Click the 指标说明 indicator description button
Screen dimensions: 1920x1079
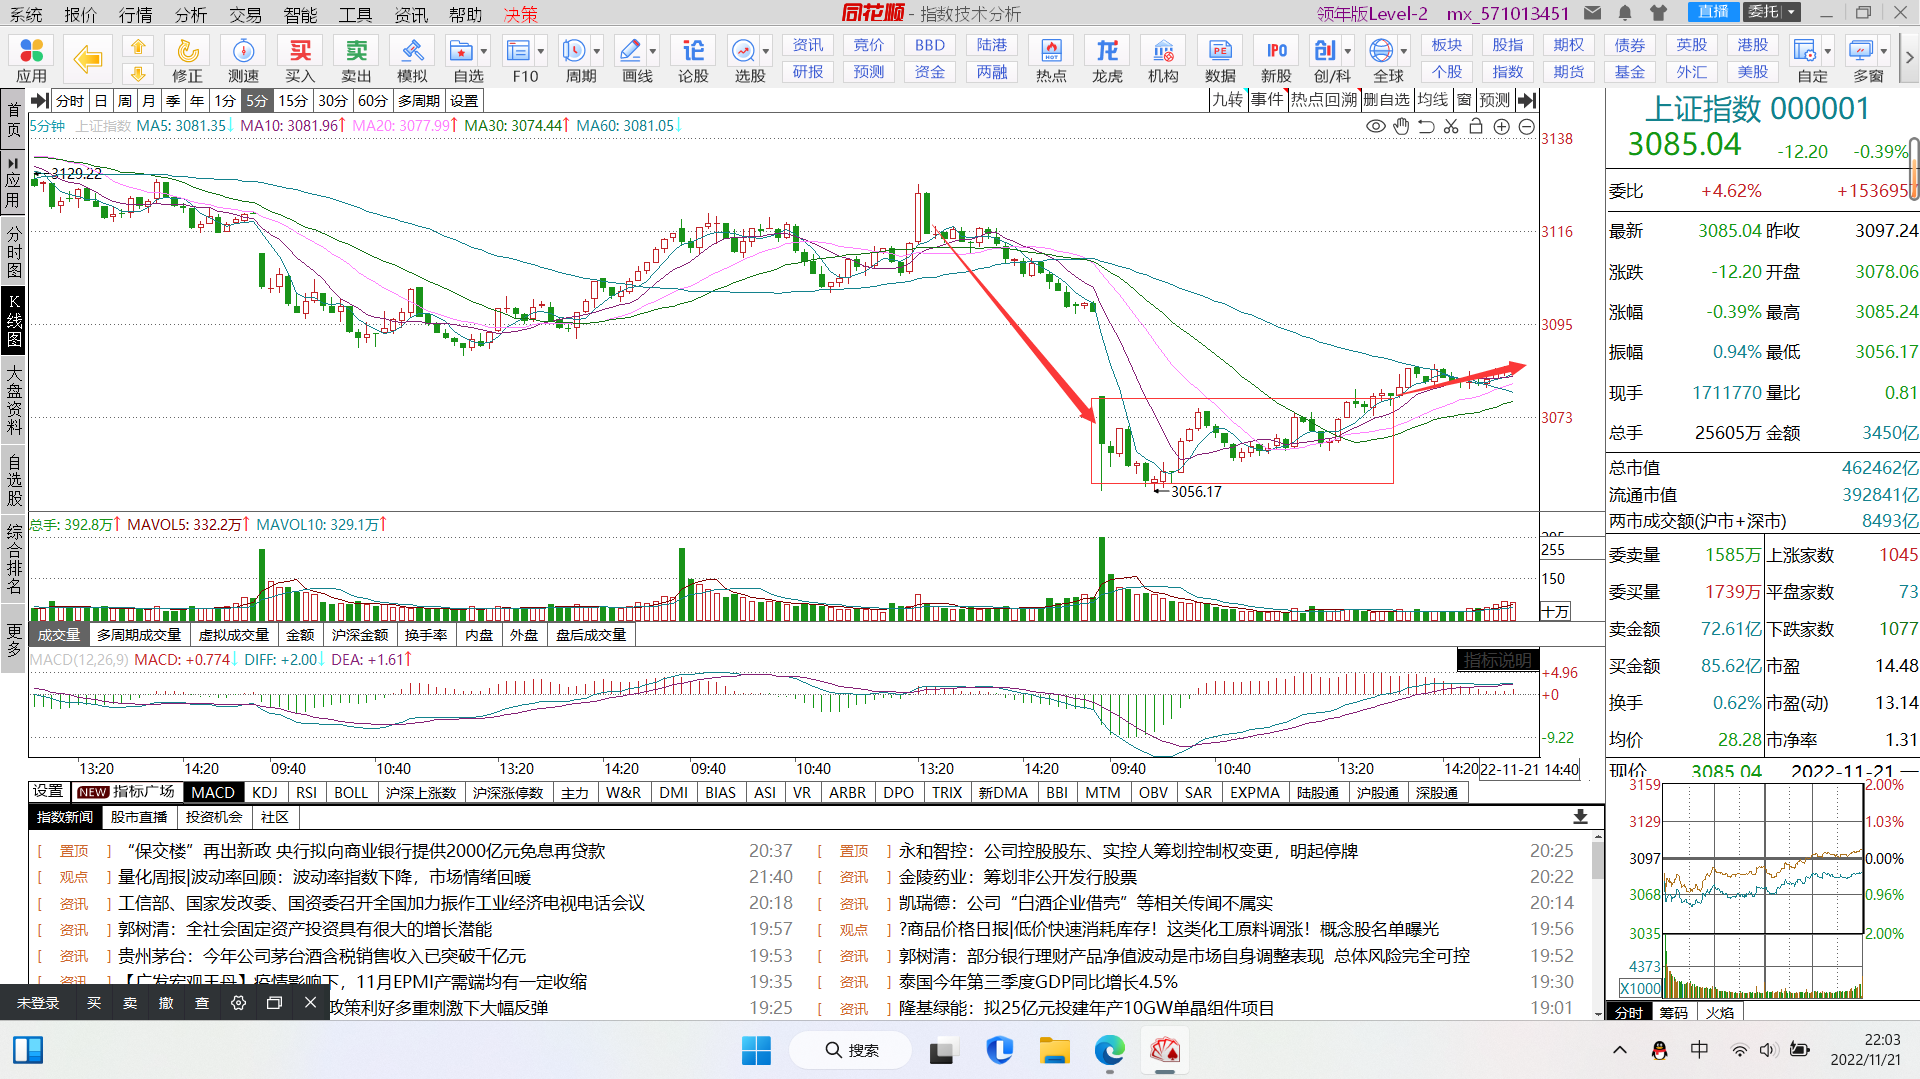point(1497,660)
